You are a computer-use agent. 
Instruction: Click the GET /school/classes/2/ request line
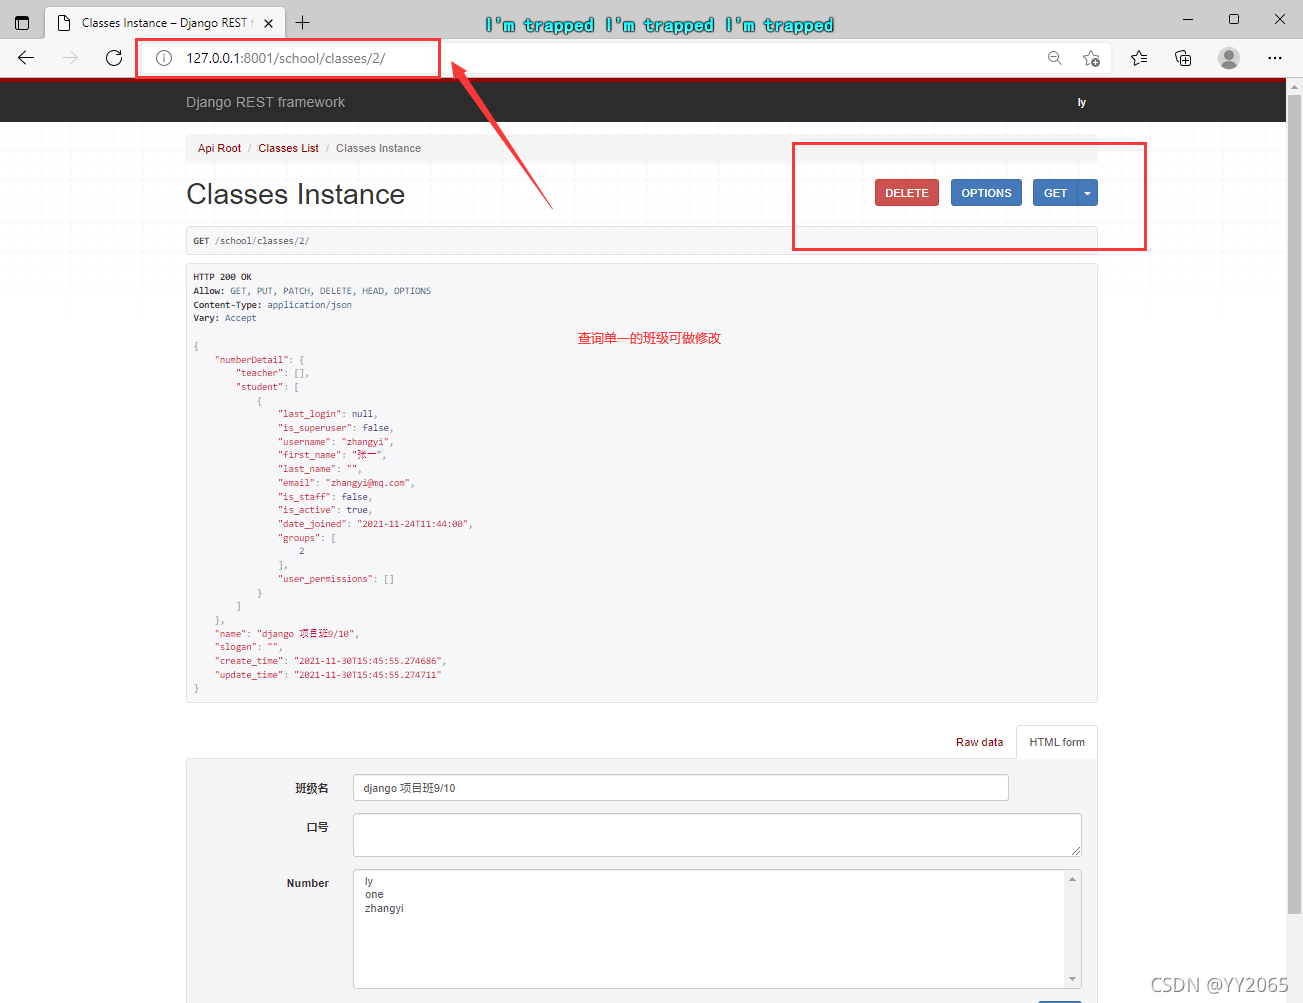coord(251,241)
